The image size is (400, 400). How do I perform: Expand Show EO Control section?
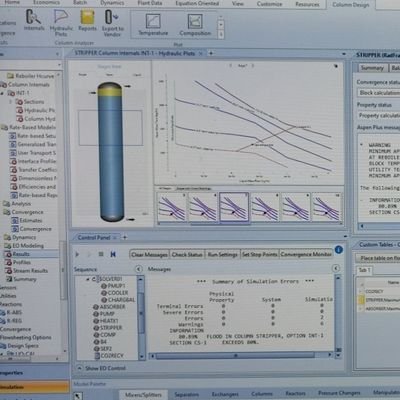[102, 368]
